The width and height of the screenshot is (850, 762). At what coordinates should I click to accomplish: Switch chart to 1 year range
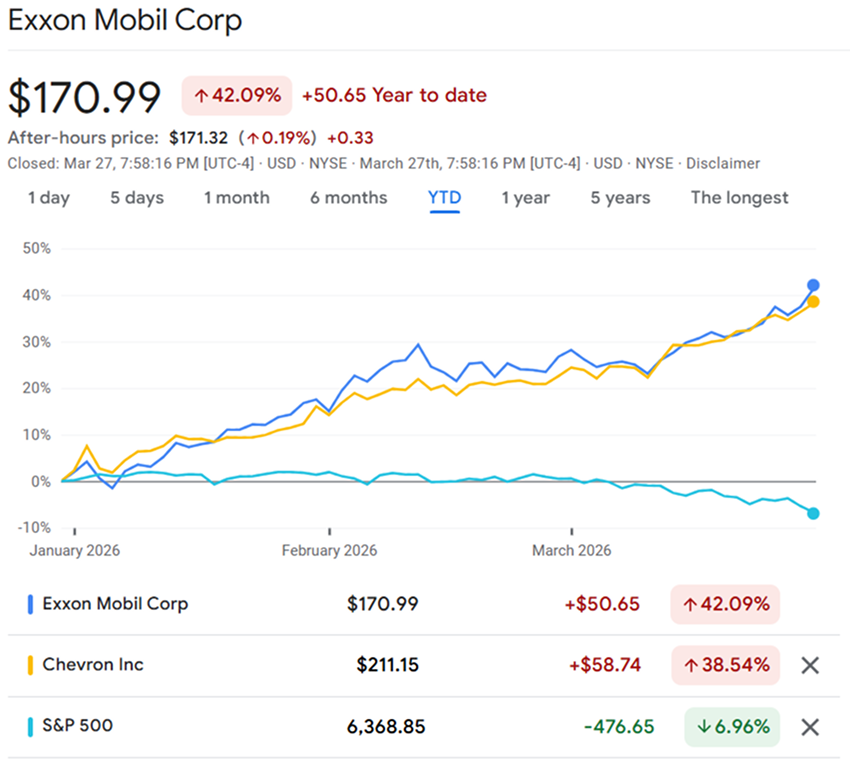point(526,198)
